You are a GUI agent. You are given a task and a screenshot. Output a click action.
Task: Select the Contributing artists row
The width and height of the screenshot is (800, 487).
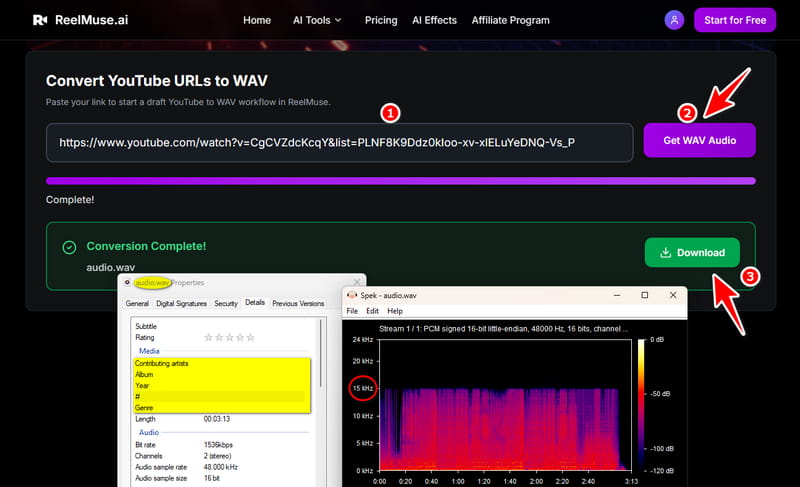point(221,364)
